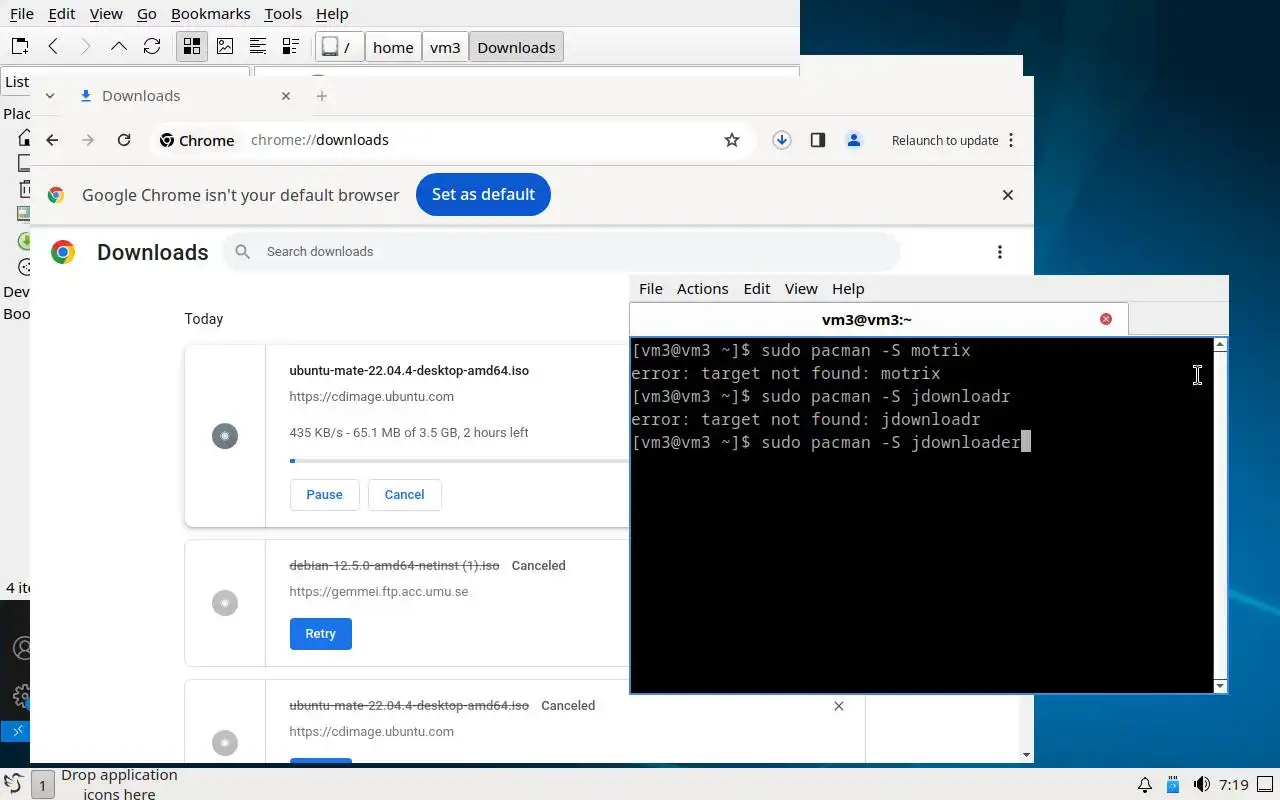Select the 'home' path button
Viewport: 1280px width, 800px height.
[393, 47]
